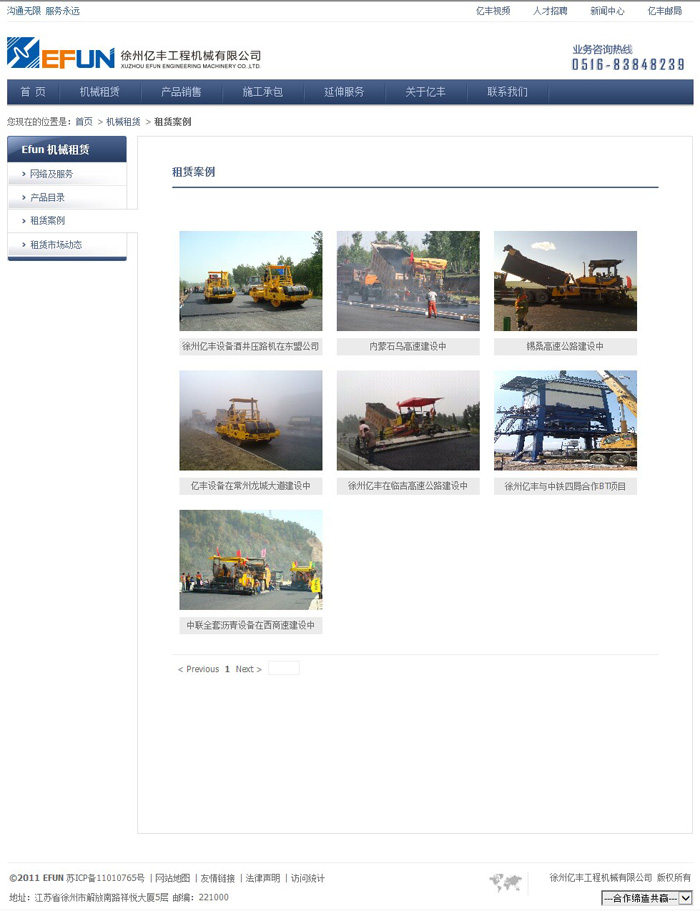700x911 pixels.
Task: Go to 亿丰邮局 top link
Action: (x=665, y=11)
